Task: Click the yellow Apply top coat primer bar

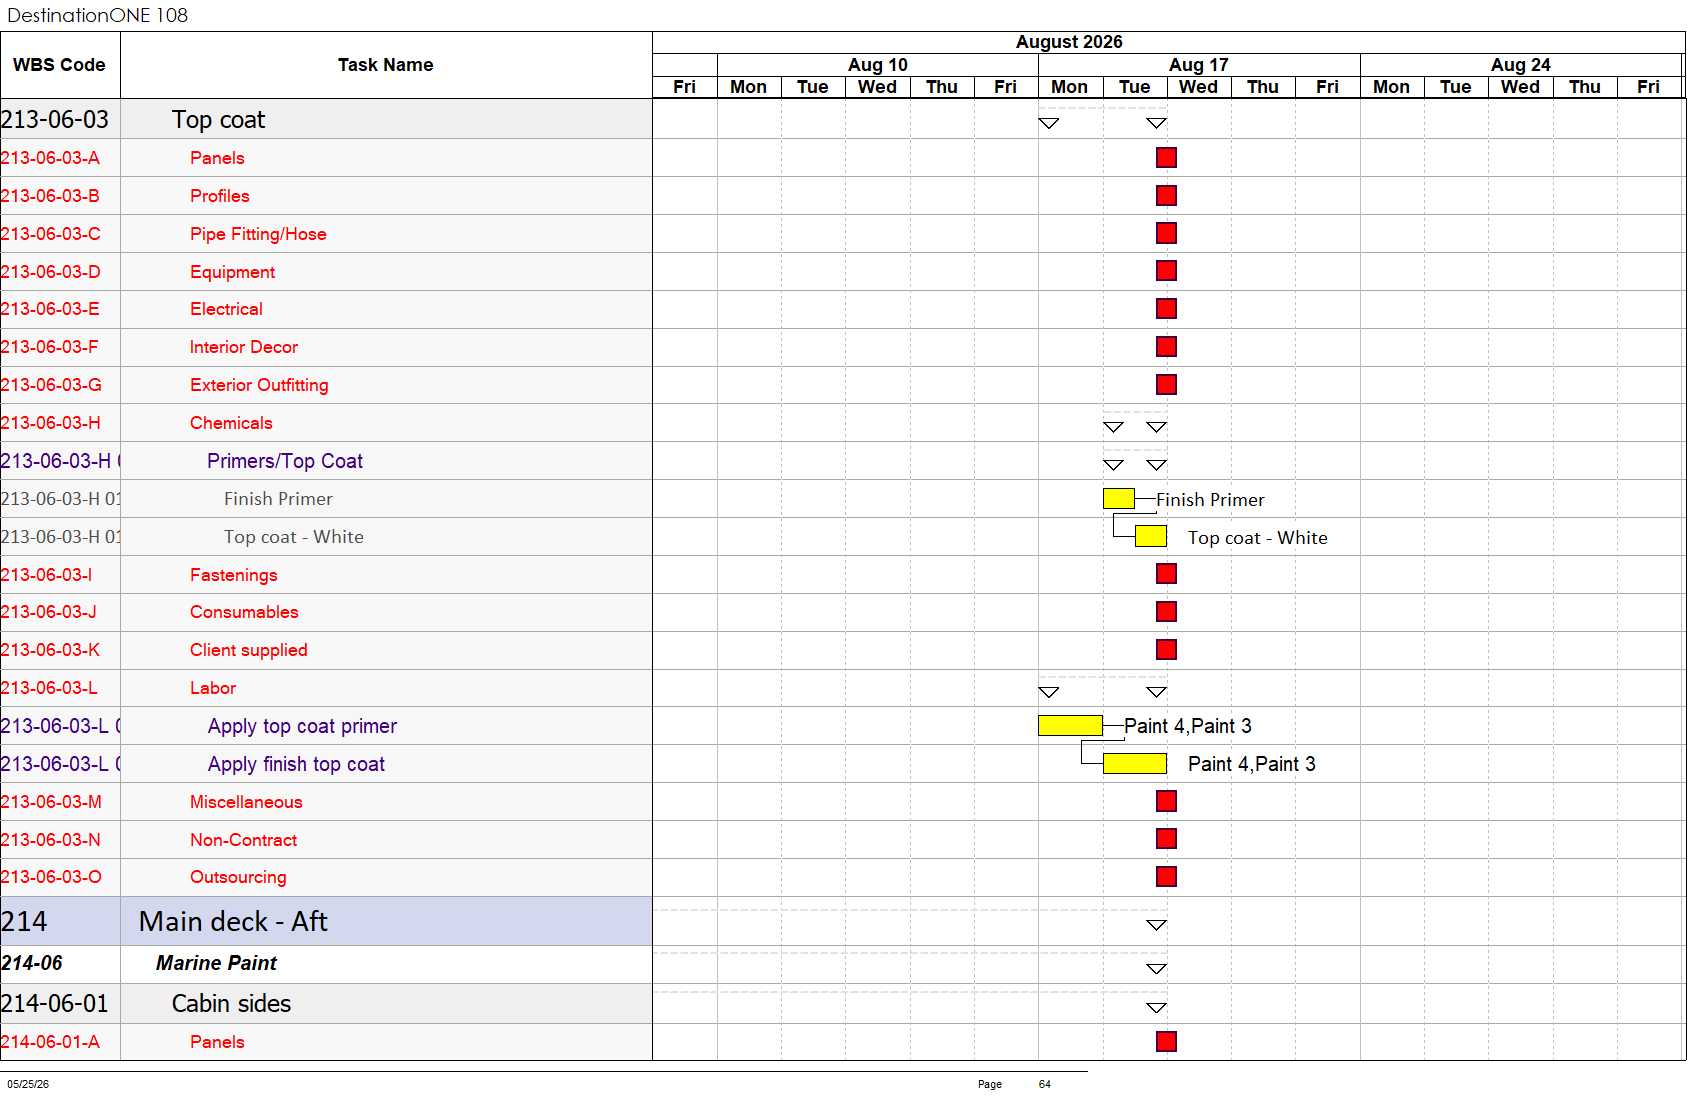Action: click(x=1070, y=726)
